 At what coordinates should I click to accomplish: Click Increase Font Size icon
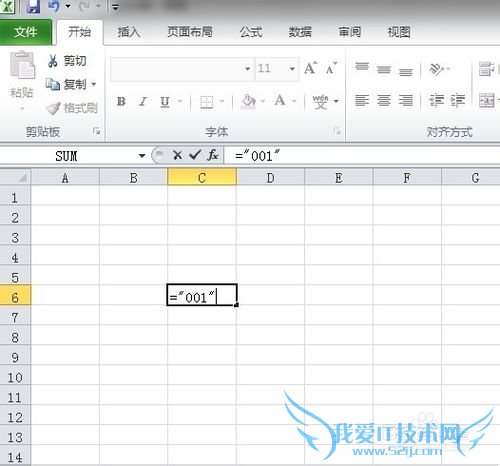pos(311,68)
